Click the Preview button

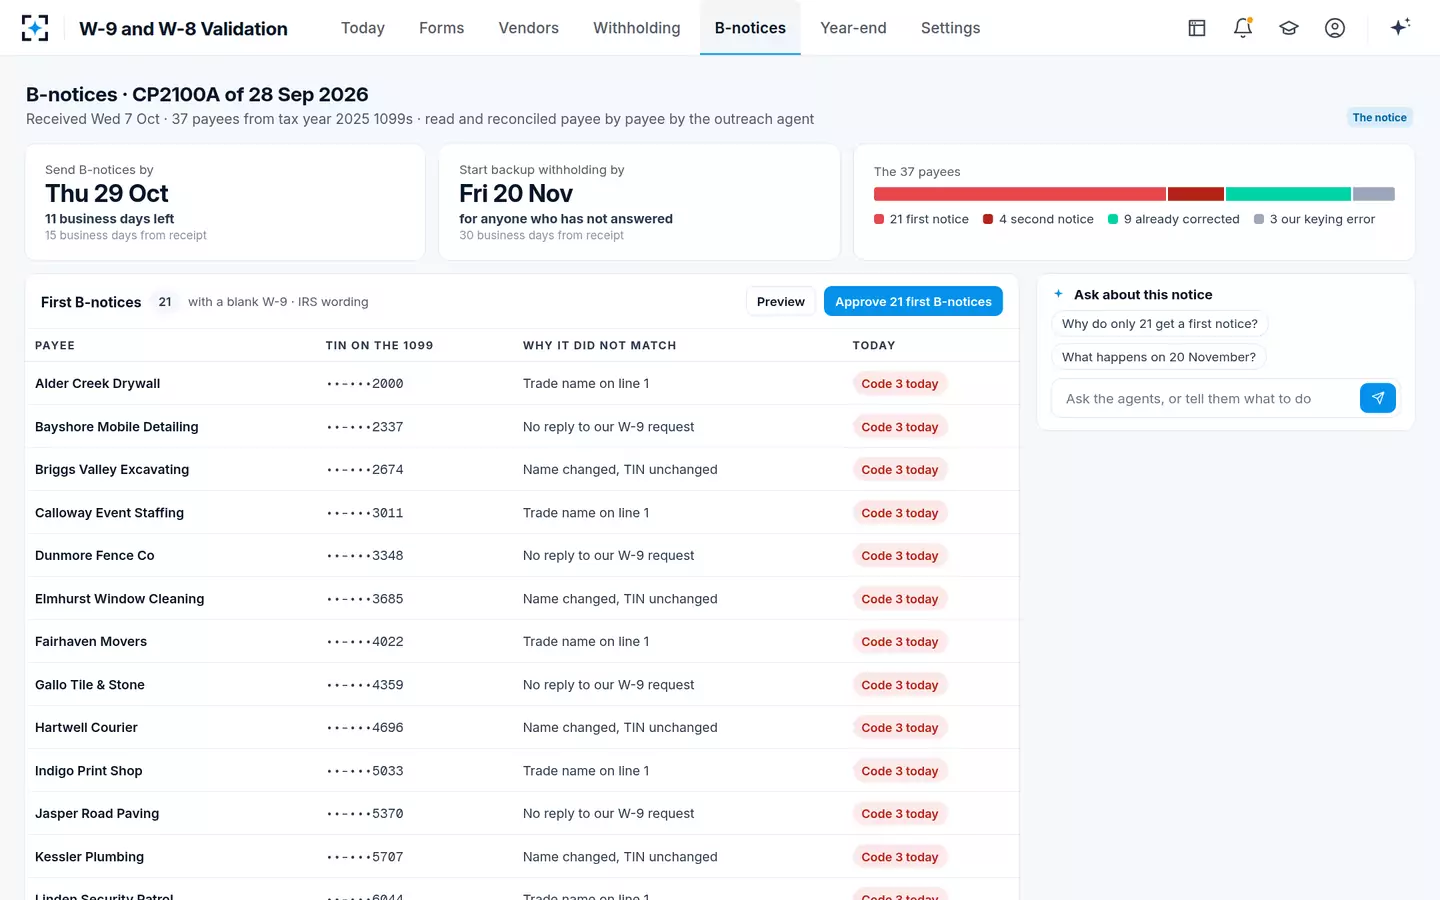click(x=780, y=301)
